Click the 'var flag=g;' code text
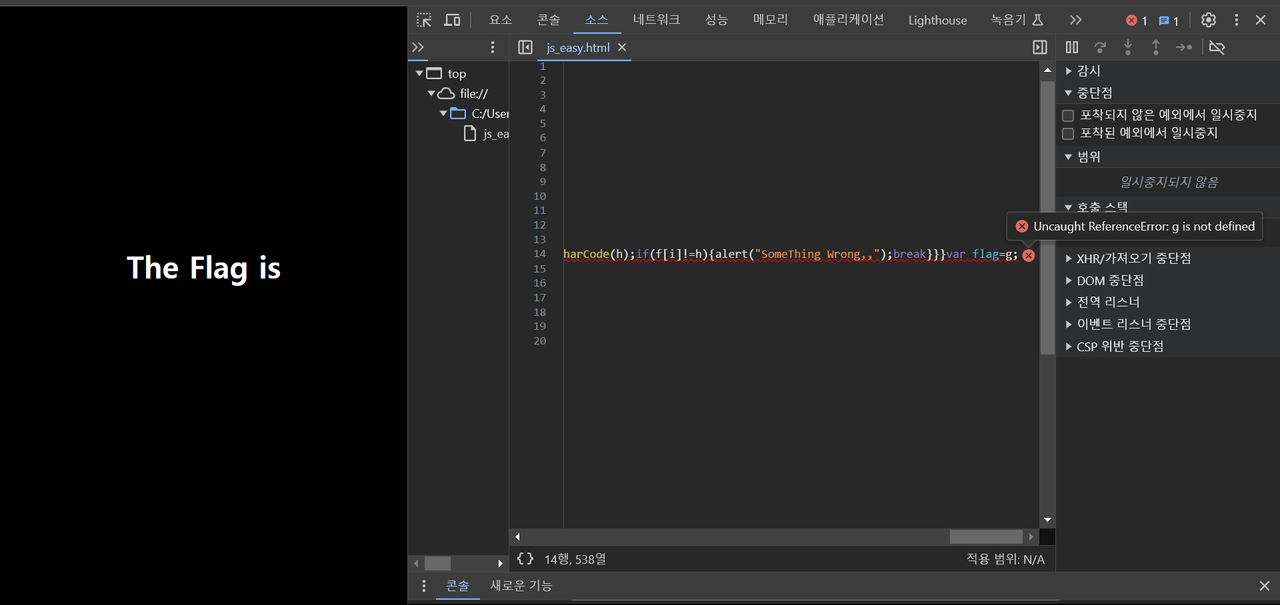 point(982,254)
